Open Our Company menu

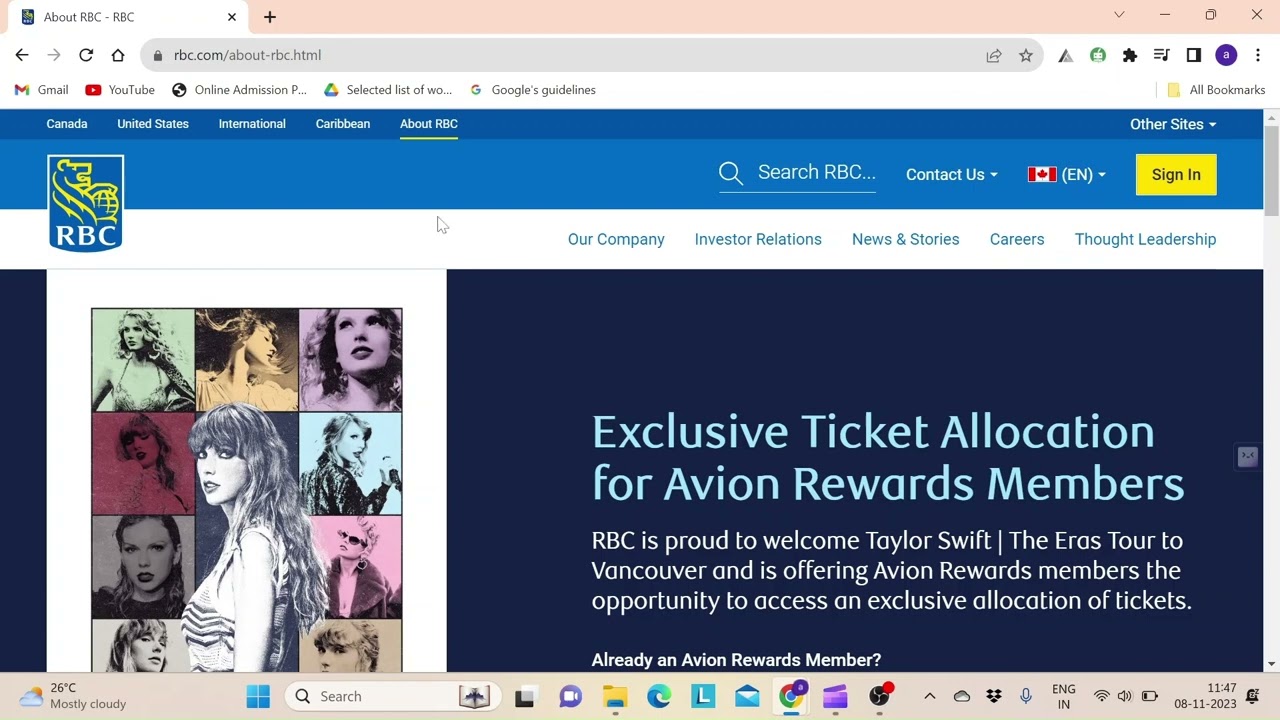click(x=616, y=239)
